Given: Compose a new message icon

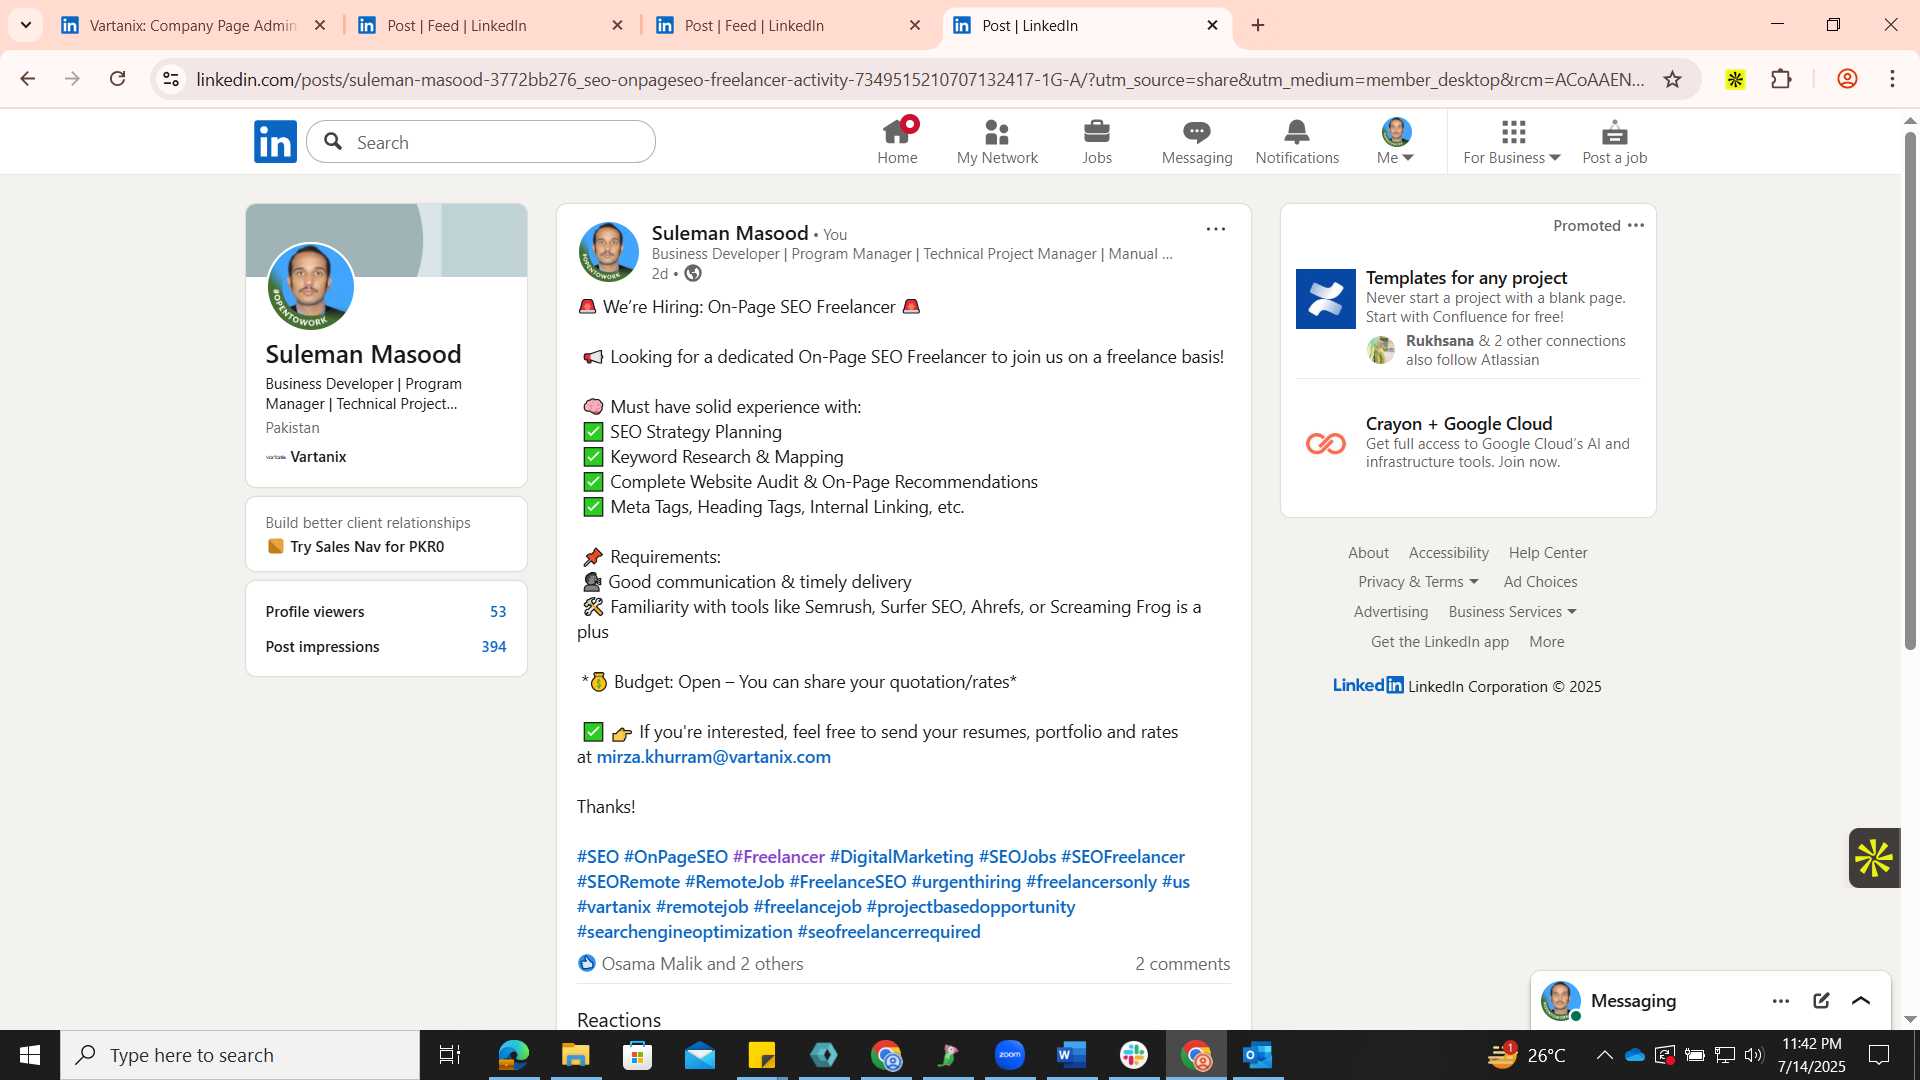Looking at the screenshot, I should click(1821, 1001).
